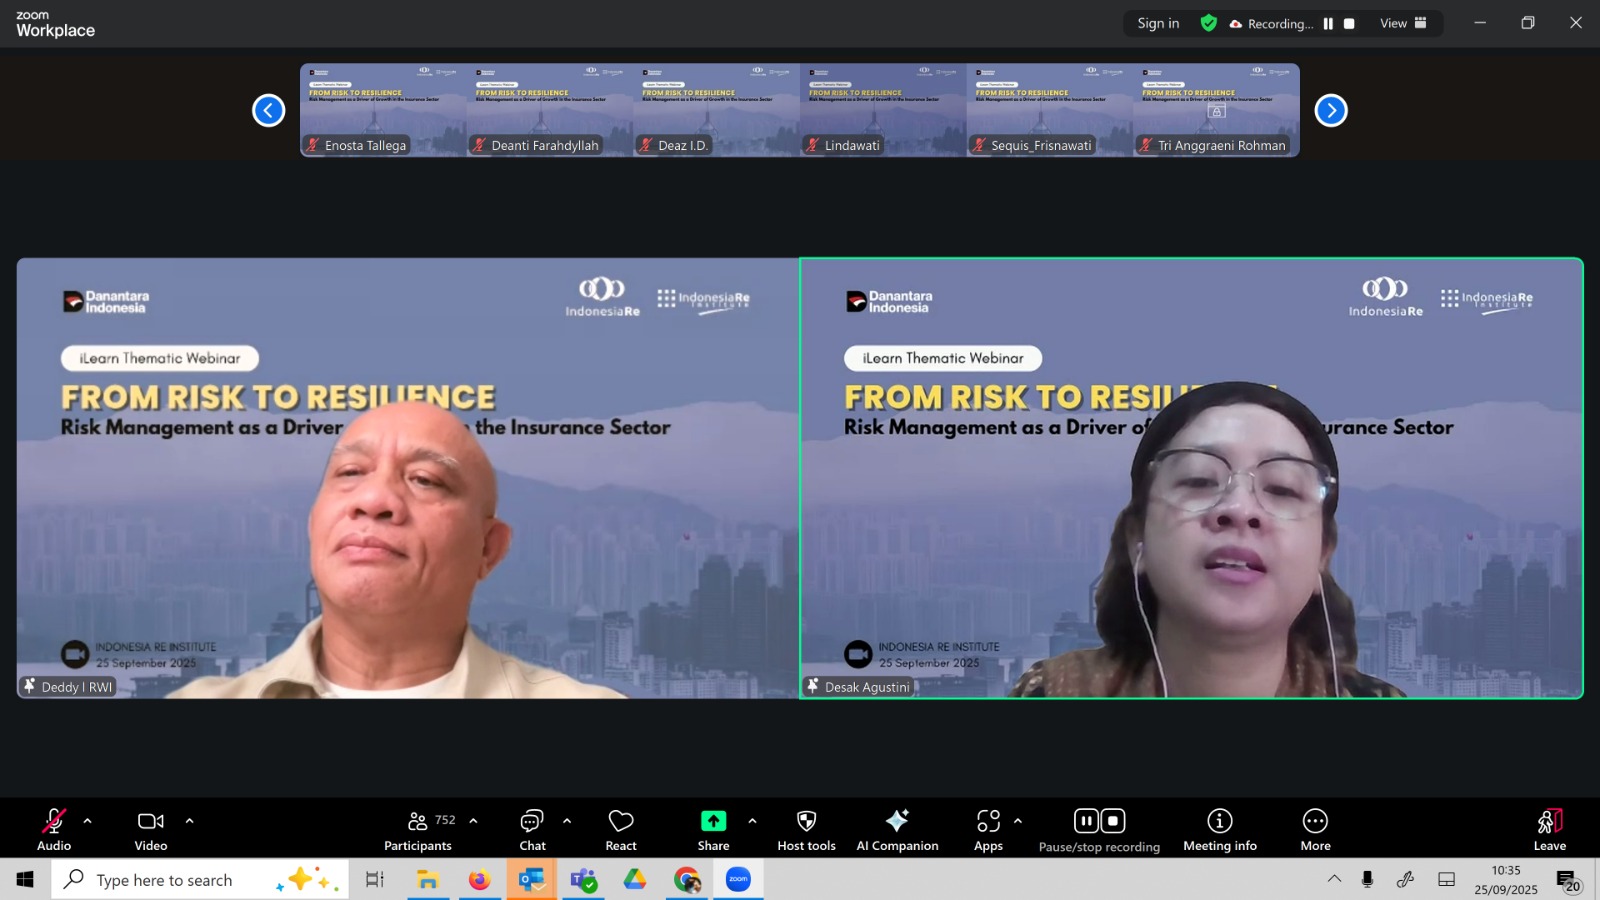
Task: Click the Sign in button
Action: tap(1158, 24)
